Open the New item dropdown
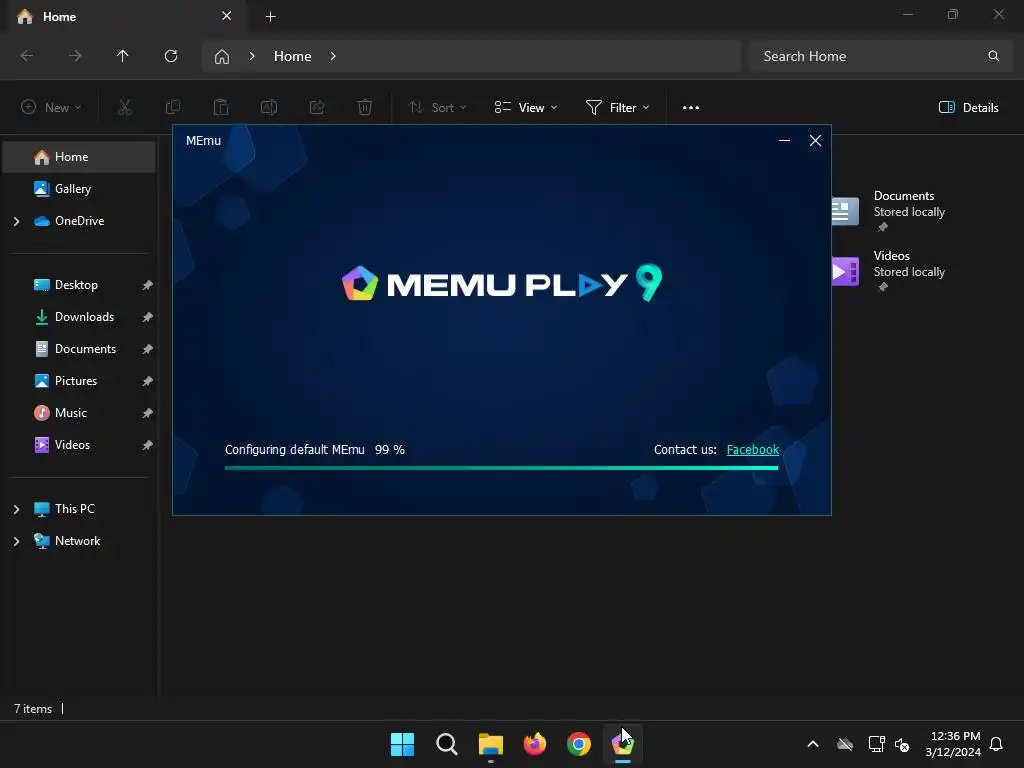1024x768 pixels. (x=51, y=107)
